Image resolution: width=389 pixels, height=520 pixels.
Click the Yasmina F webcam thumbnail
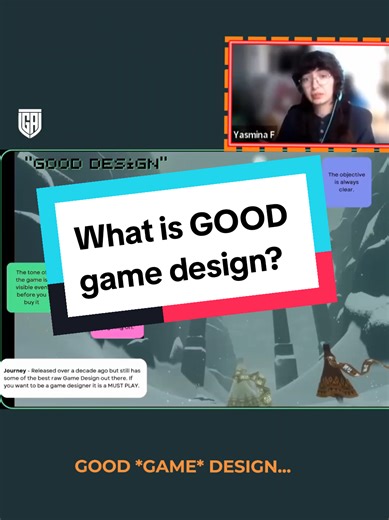tap(309, 94)
